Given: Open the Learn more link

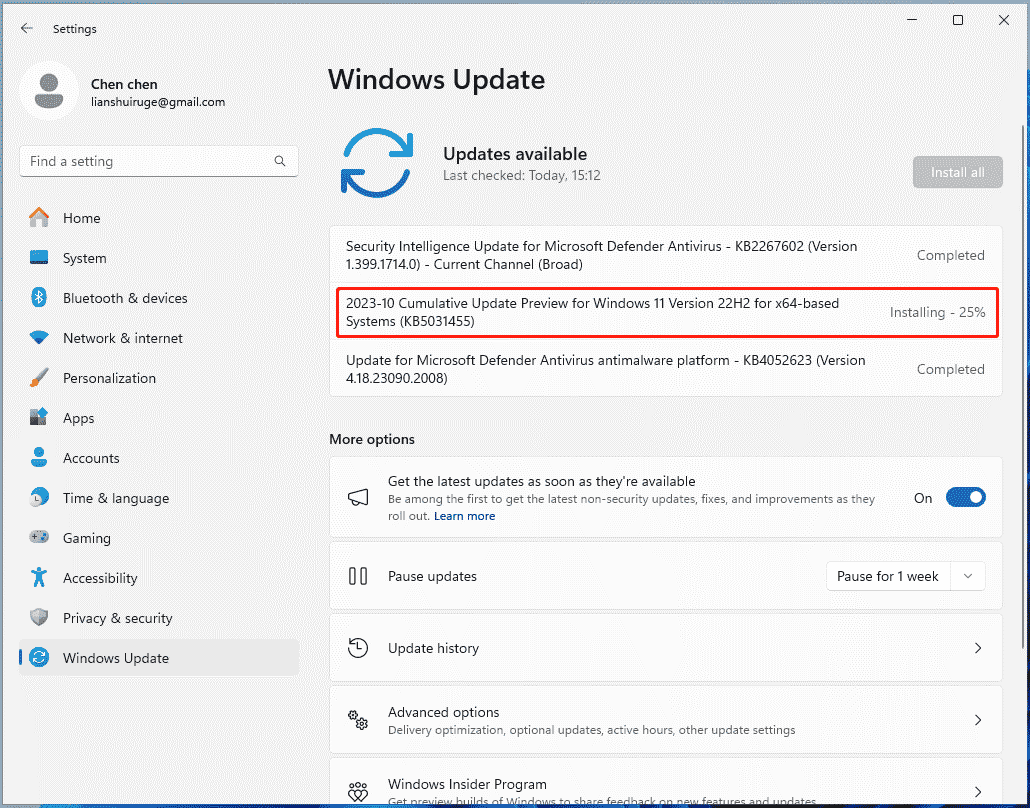Looking at the screenshot, I should point(464,516).
